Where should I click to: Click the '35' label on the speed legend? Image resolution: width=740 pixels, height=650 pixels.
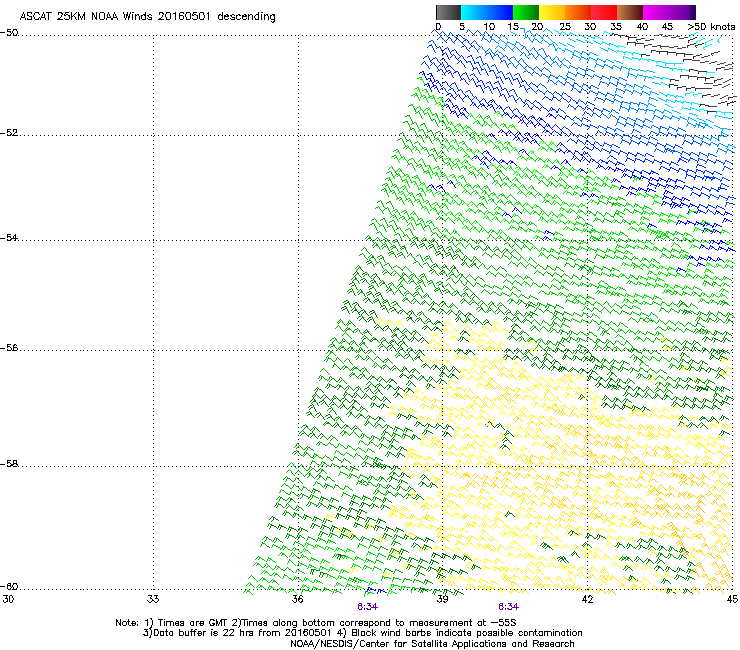[616, 27]
